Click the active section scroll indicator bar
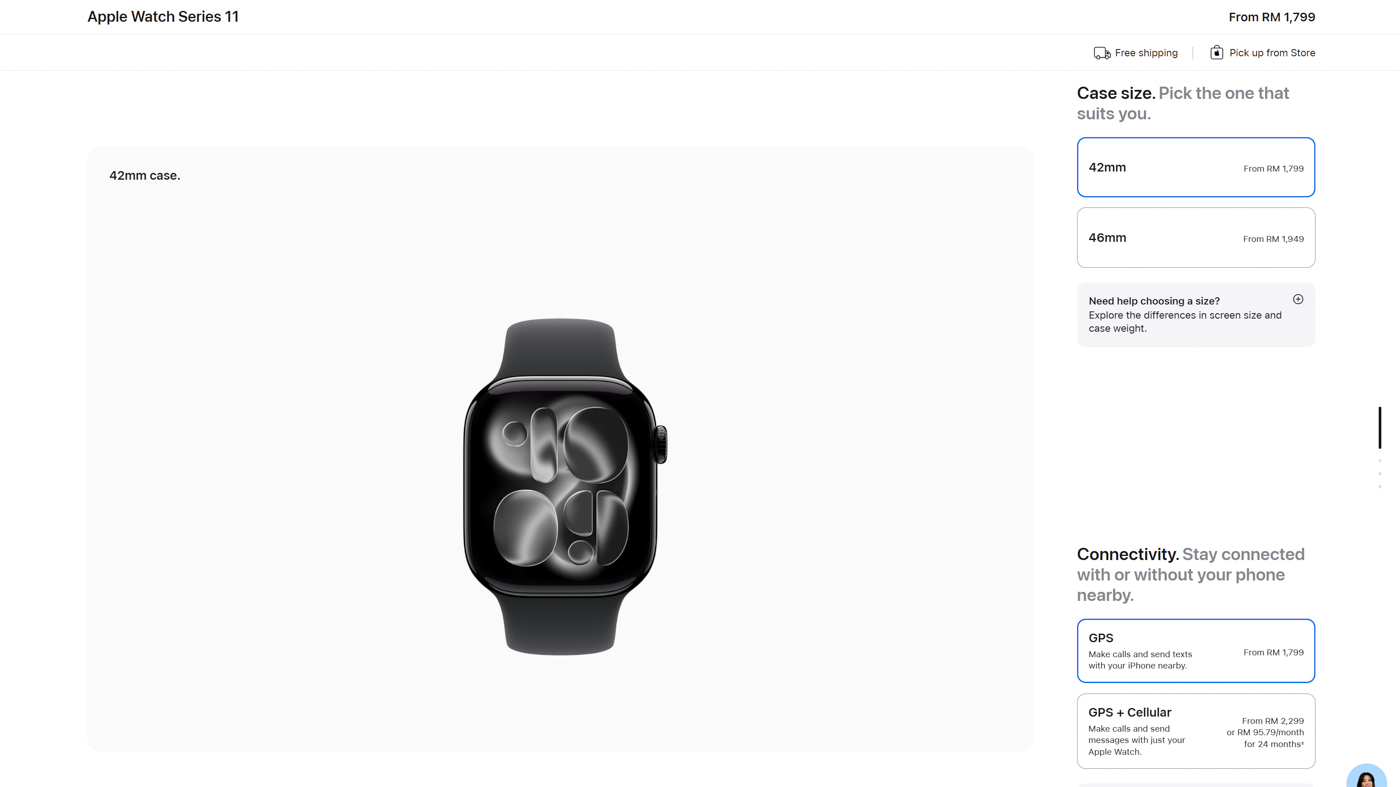 coord(1380,428)
